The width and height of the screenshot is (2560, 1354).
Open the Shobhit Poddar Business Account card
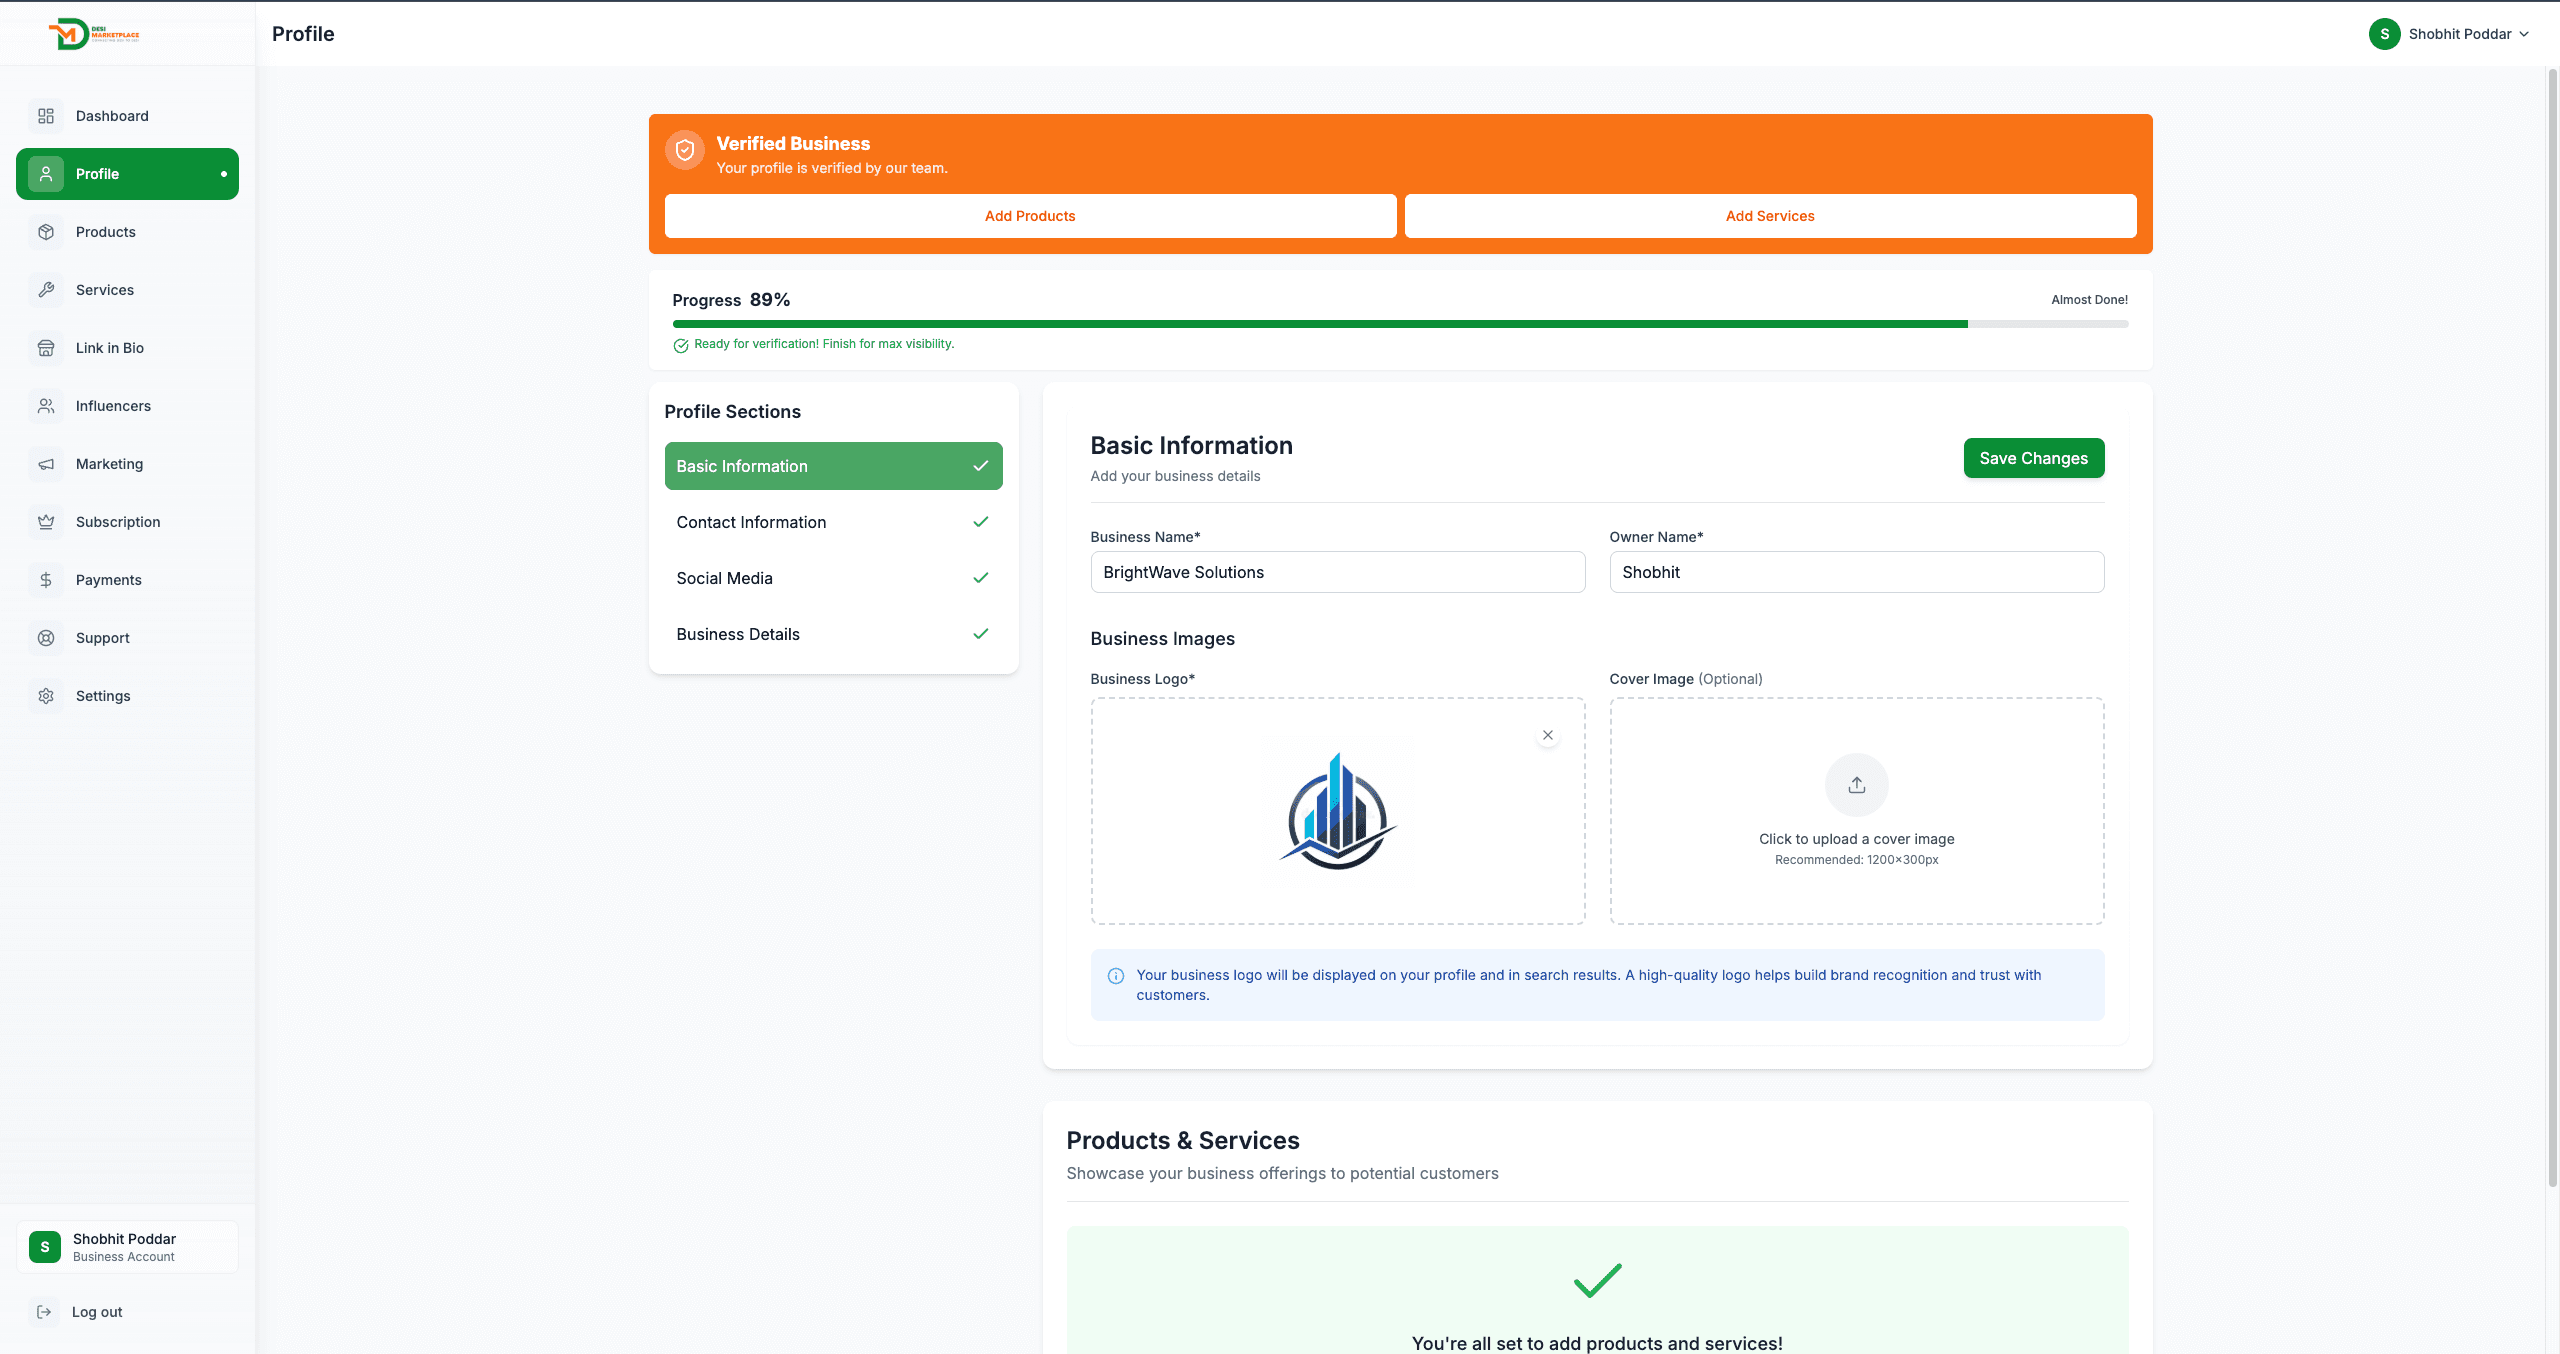[127, 1247]
